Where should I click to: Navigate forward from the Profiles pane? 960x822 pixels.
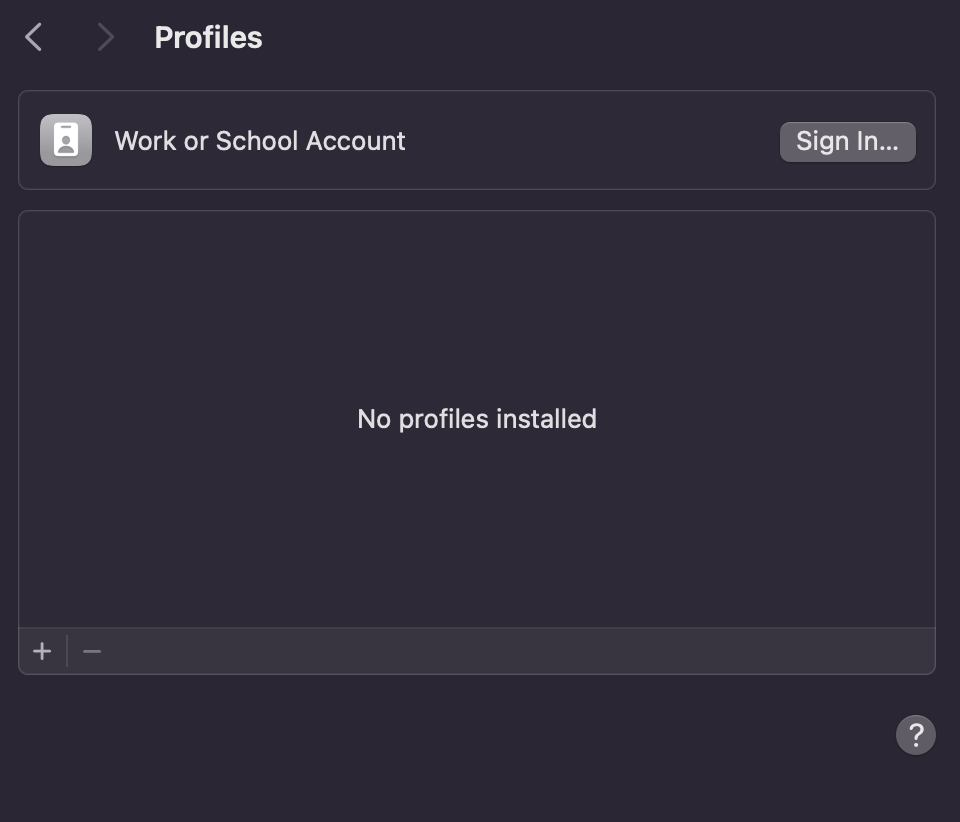pos(105,37)
